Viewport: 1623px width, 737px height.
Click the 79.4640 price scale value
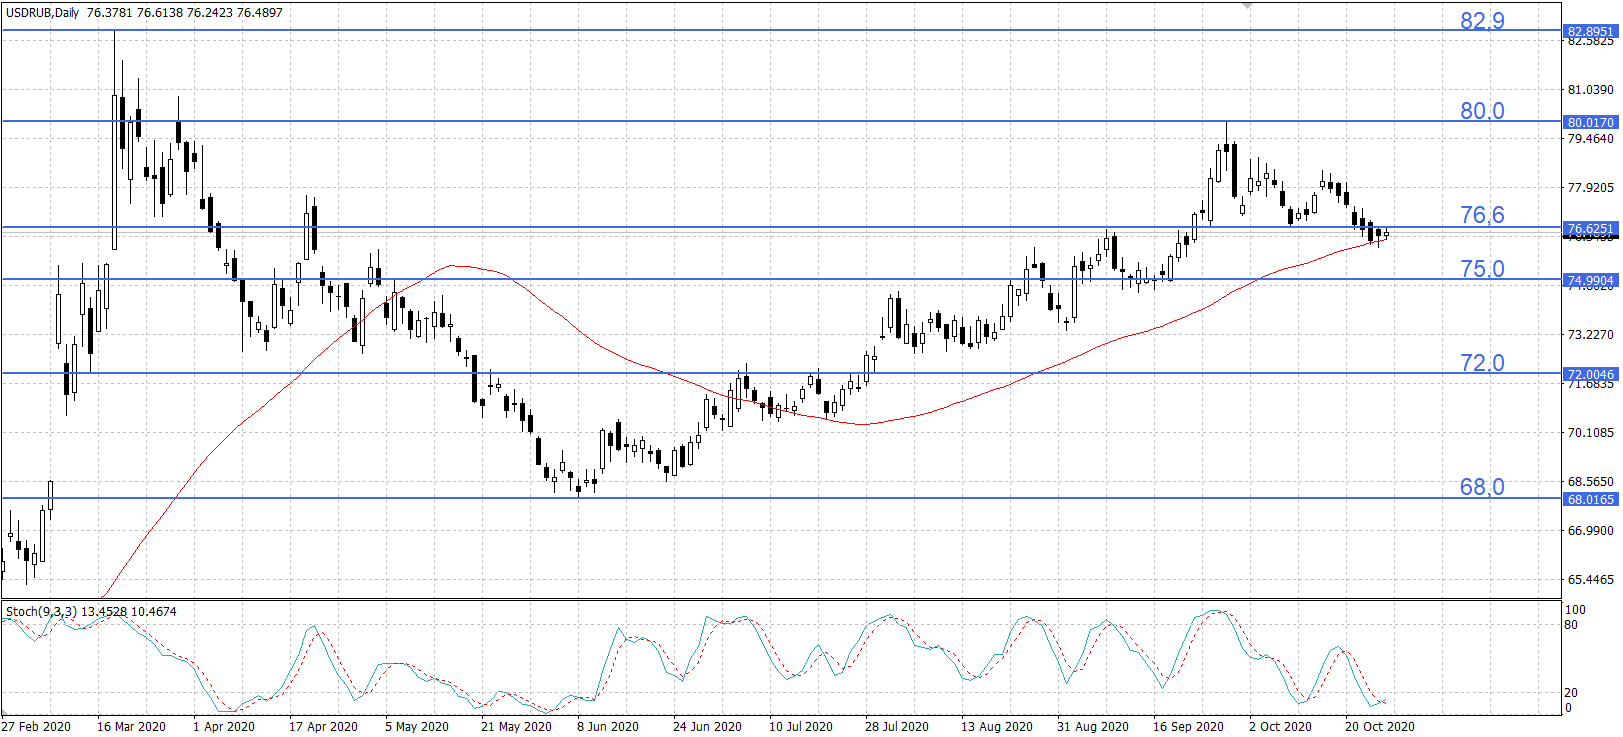(x=1591, y=139)
